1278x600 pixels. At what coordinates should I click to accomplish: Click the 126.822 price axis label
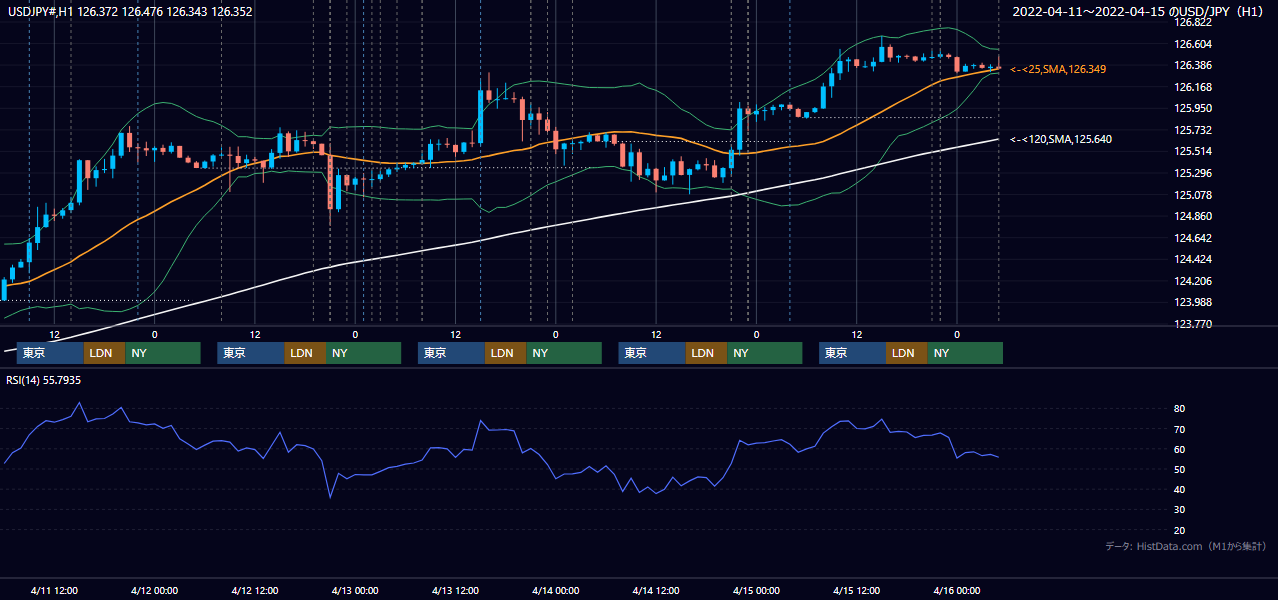[1193, 22]
